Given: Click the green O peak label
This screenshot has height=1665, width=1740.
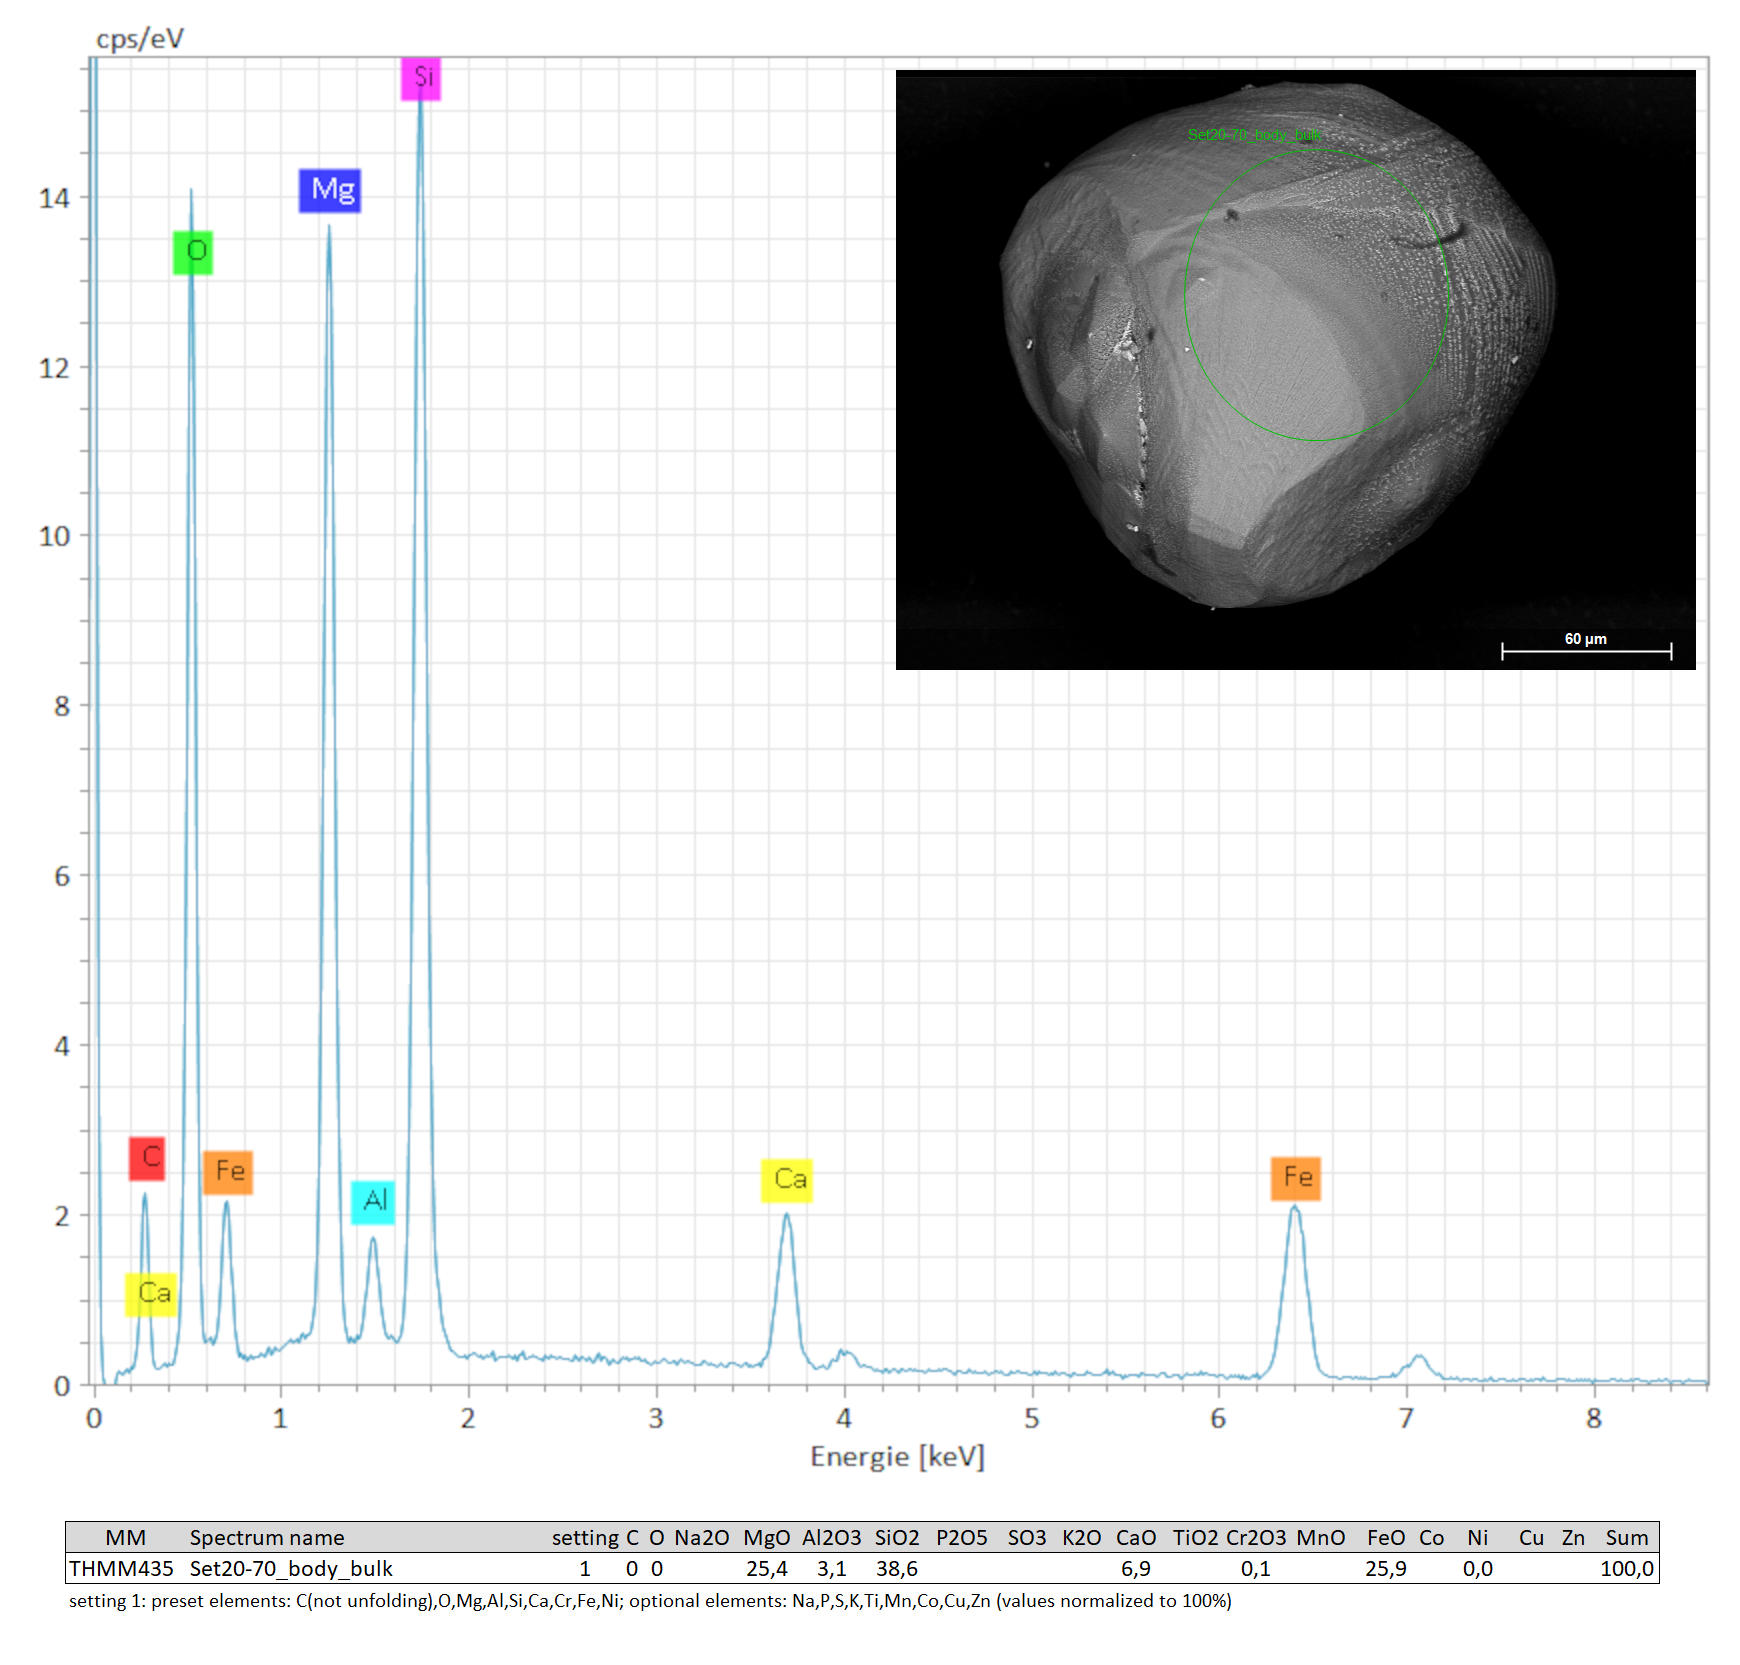Looking at the screenshot, I should coord(193,252).
